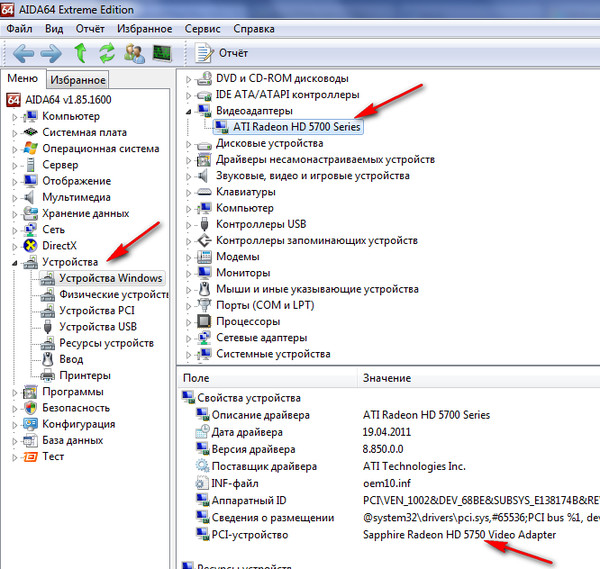
Task: Click the Значение column header
Action: click(479, 378)
